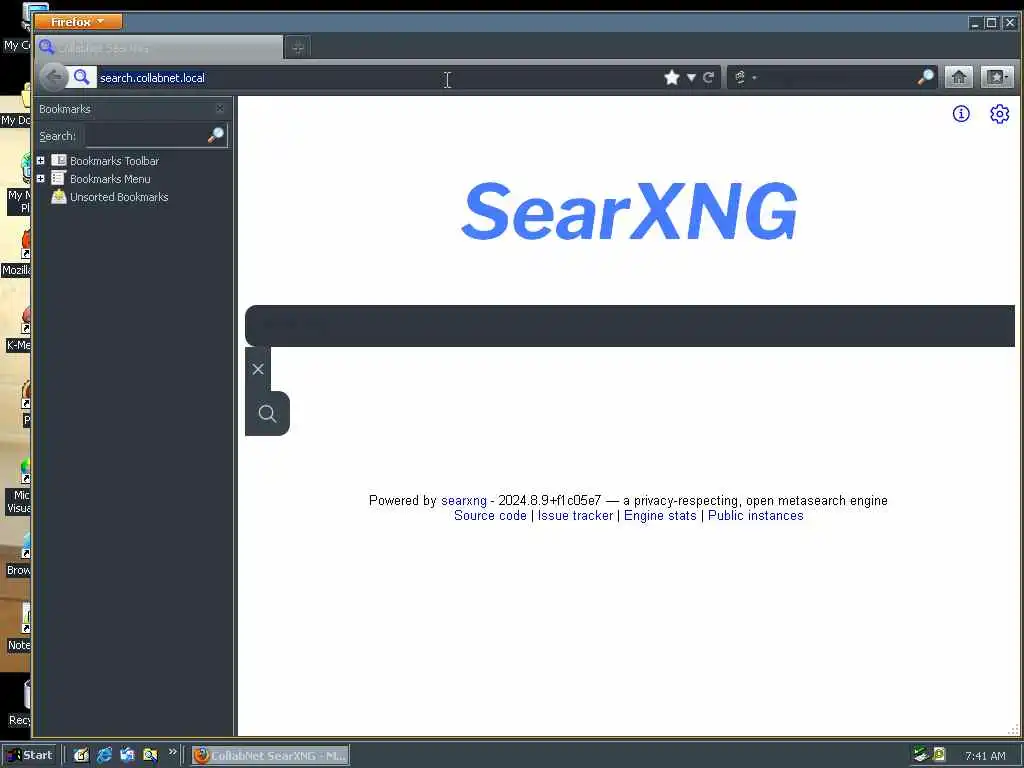Open the search engine selector dropdown
Screen dimensions: 1024x768
coord(745,78)
